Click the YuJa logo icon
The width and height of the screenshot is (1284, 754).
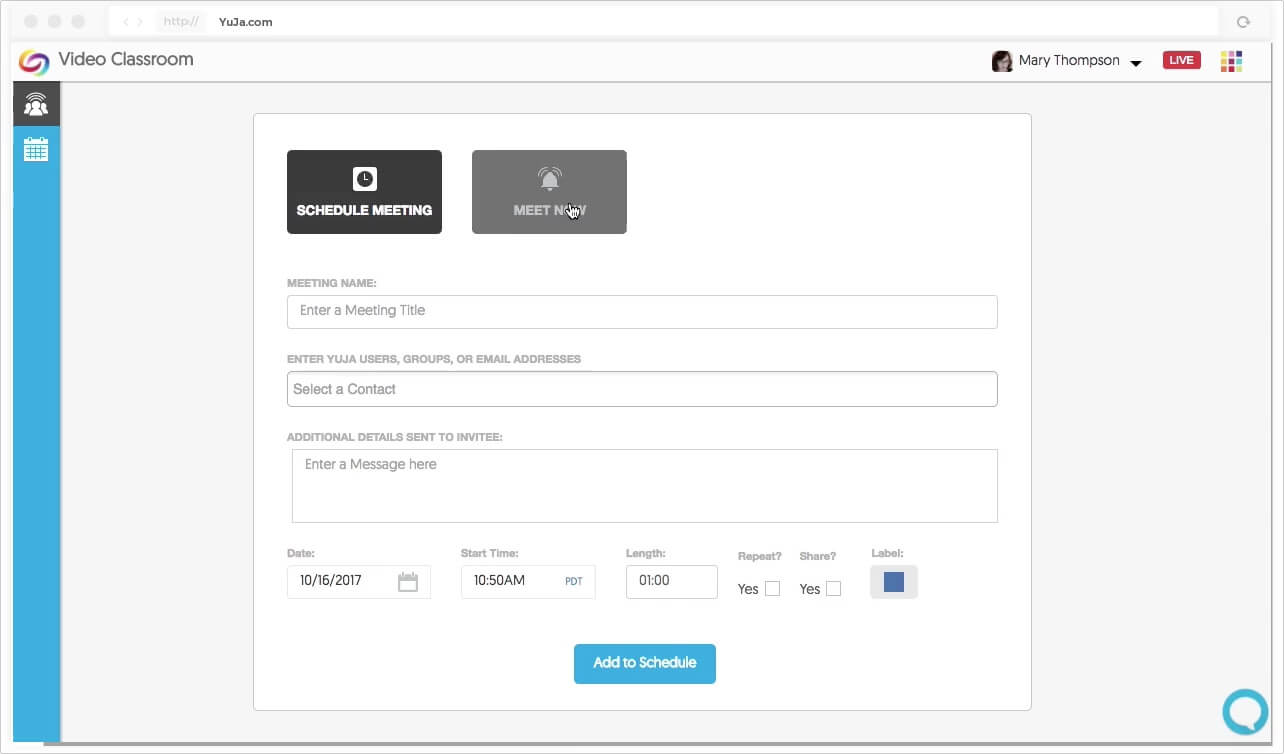[x=34, y=61]
